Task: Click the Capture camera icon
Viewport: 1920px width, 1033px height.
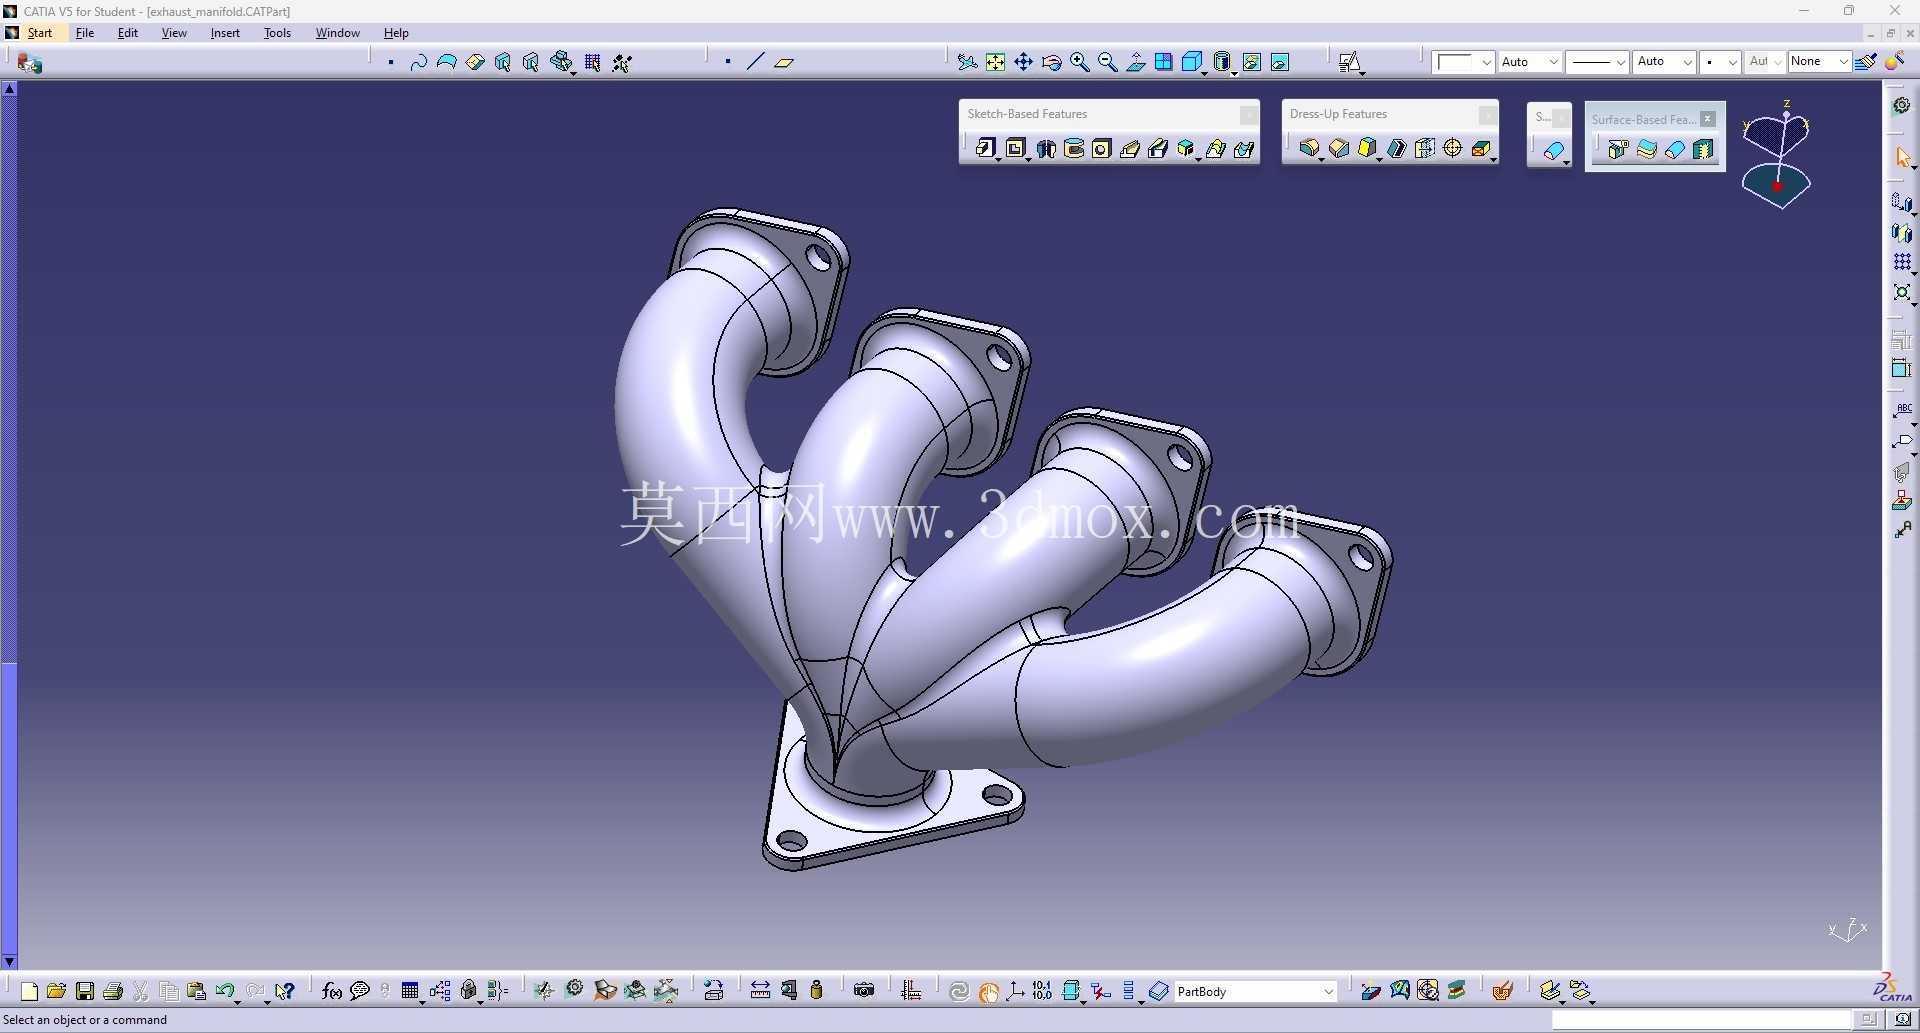Action: point(865,991)
